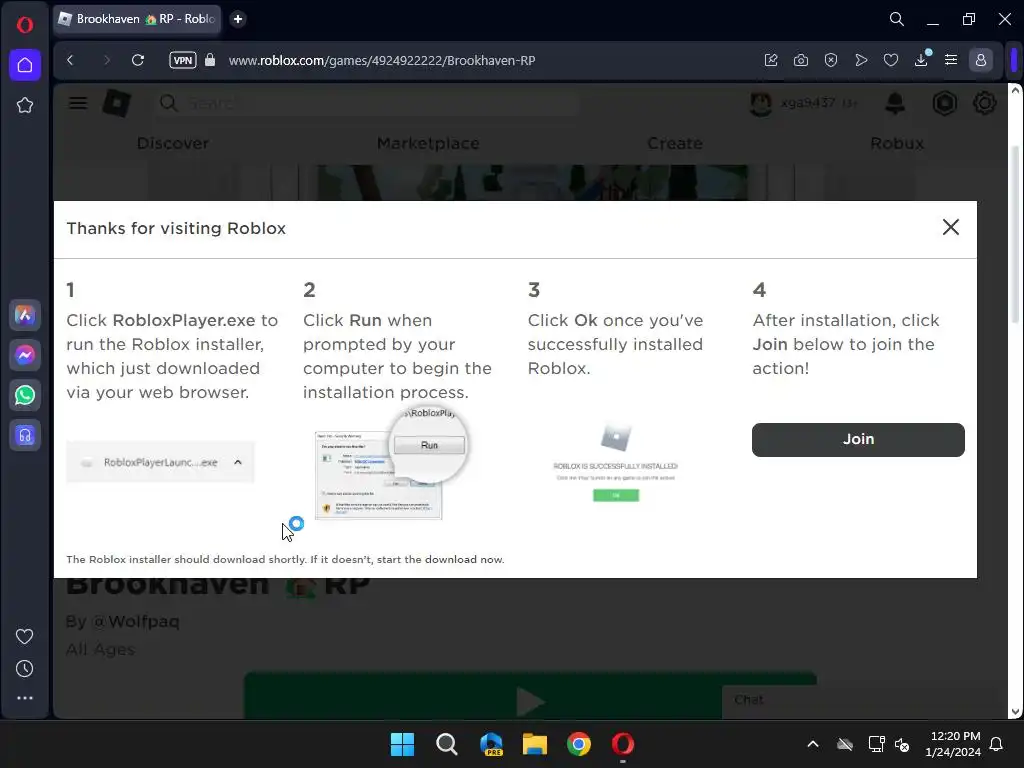This screenshot has height=768, width=1024.
Task: Open a new browser tab
Action: click(238, 19)
